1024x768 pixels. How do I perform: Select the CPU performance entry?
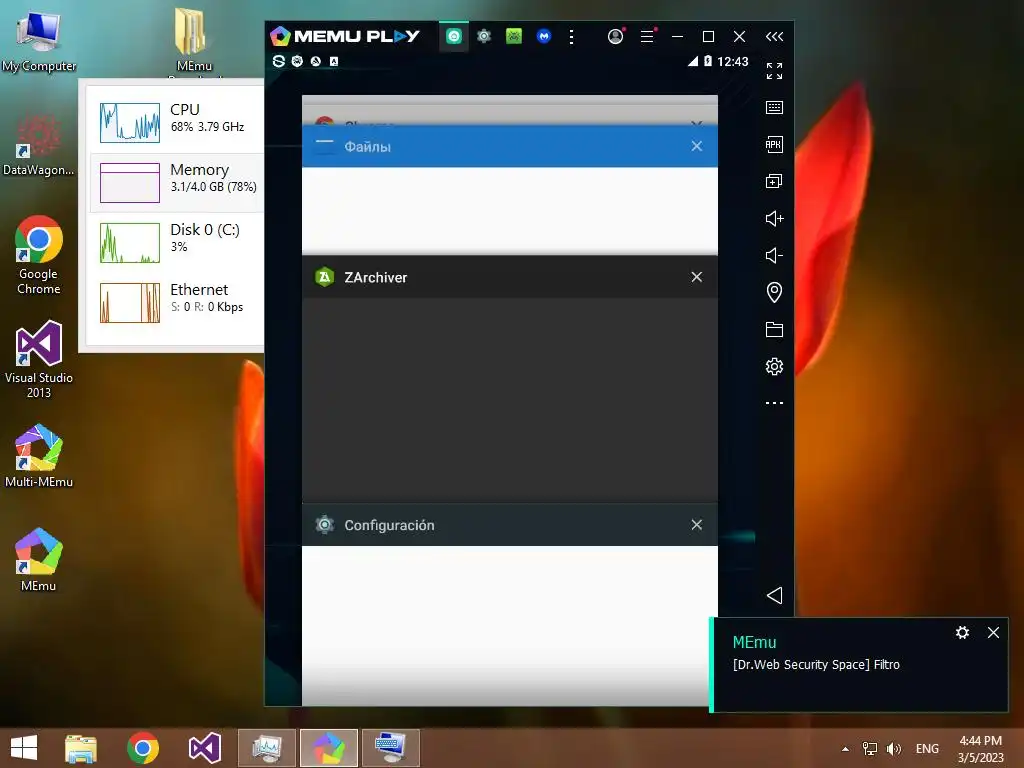(x=176, y=121)
